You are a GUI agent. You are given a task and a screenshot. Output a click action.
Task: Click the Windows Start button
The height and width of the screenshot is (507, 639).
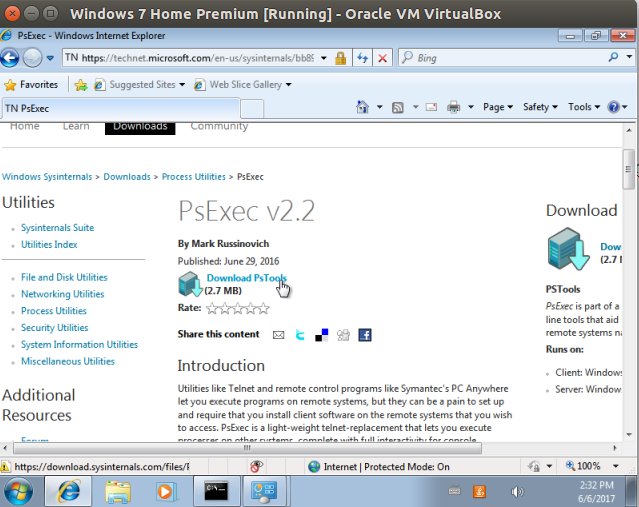[x=19, y=492]
